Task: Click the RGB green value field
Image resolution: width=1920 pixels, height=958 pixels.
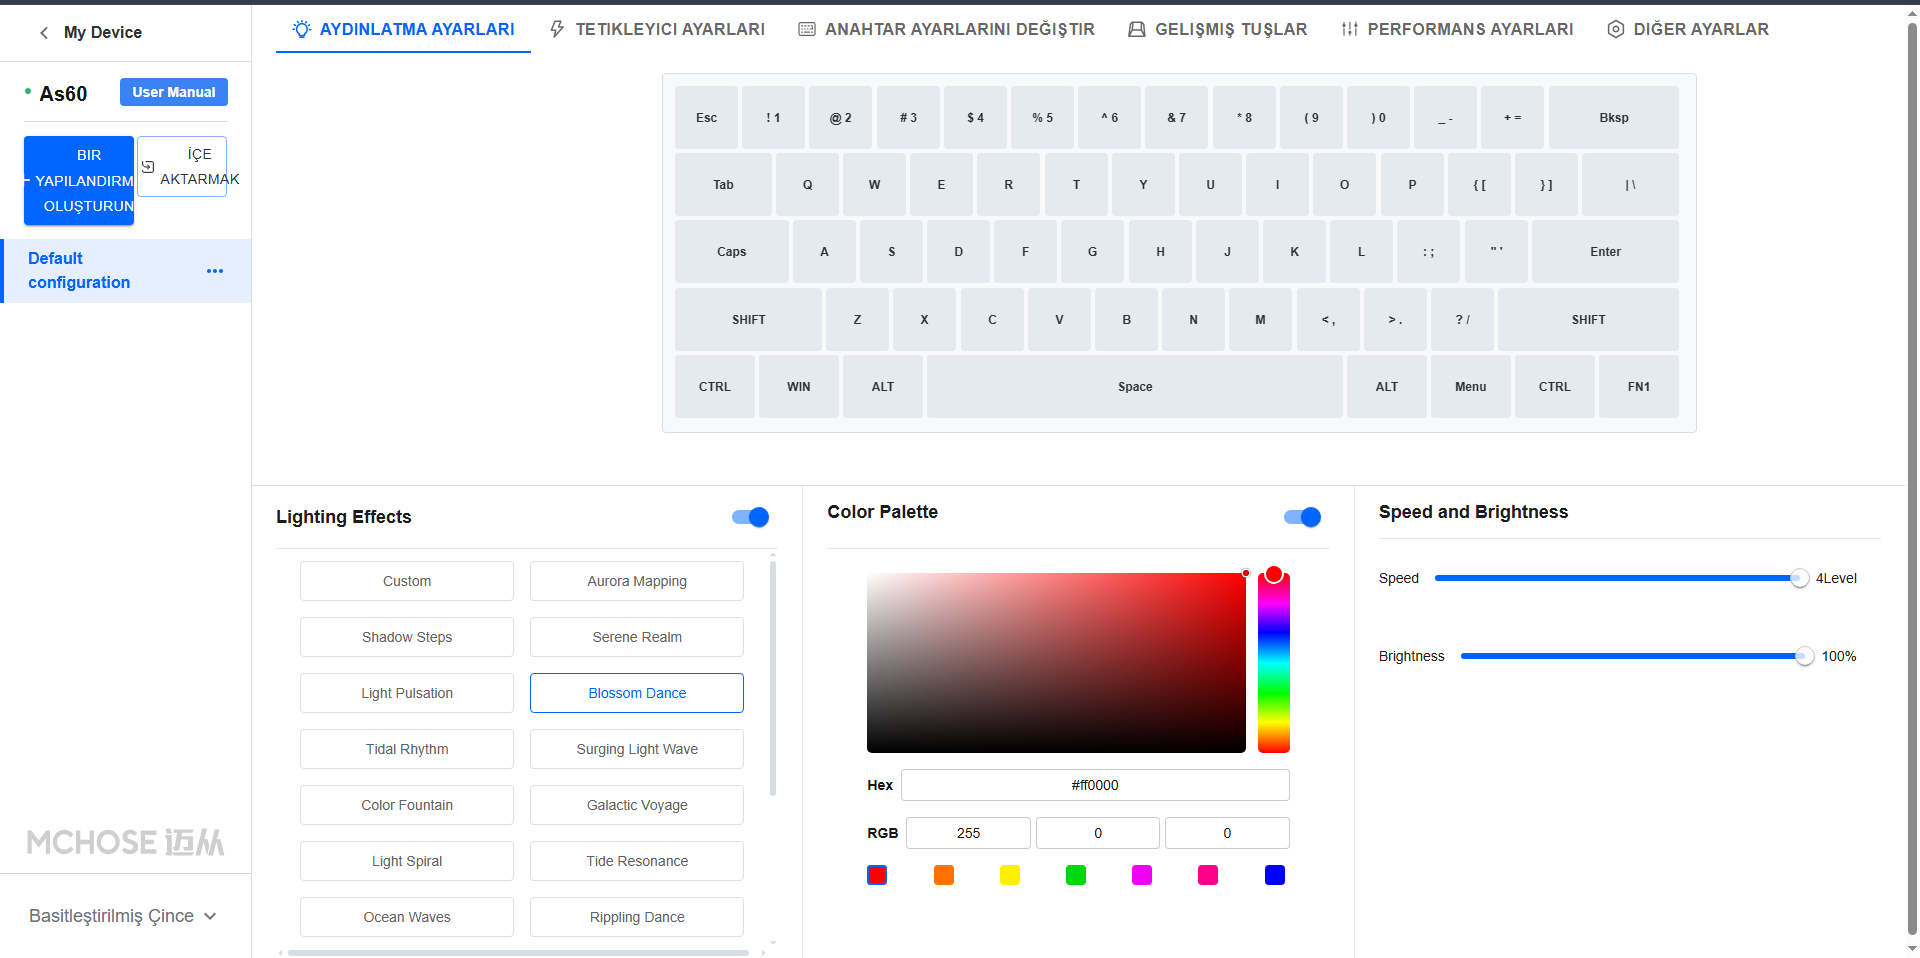Action: [1098, 833]
